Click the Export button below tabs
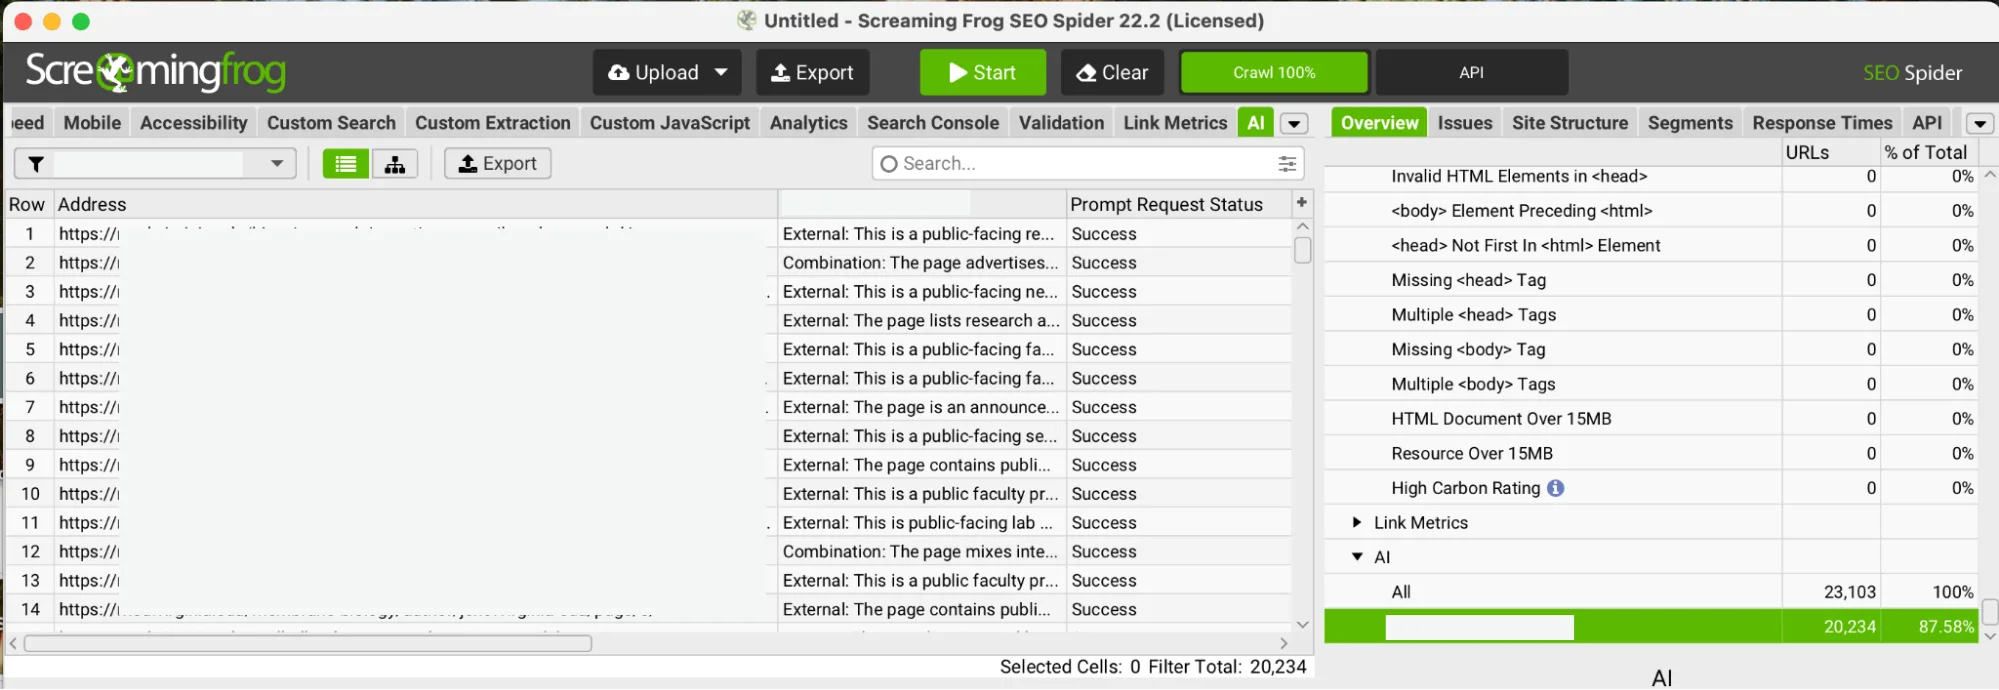Viewport: 1999px width, 690px height. pyautogui.click(x=497, y=164)
